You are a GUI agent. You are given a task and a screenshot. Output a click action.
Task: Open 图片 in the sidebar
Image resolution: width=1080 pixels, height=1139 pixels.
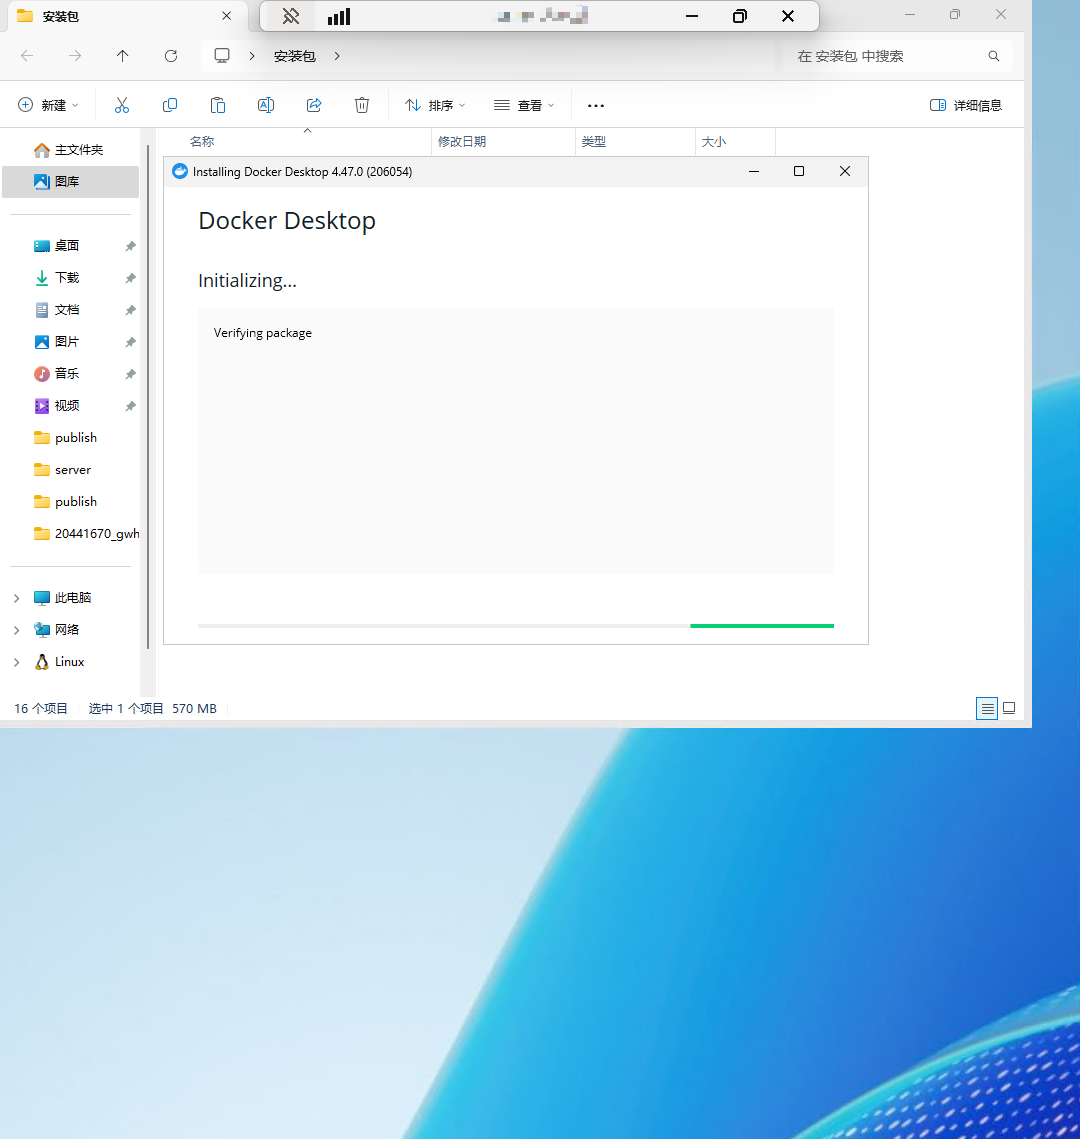[70, 341]
